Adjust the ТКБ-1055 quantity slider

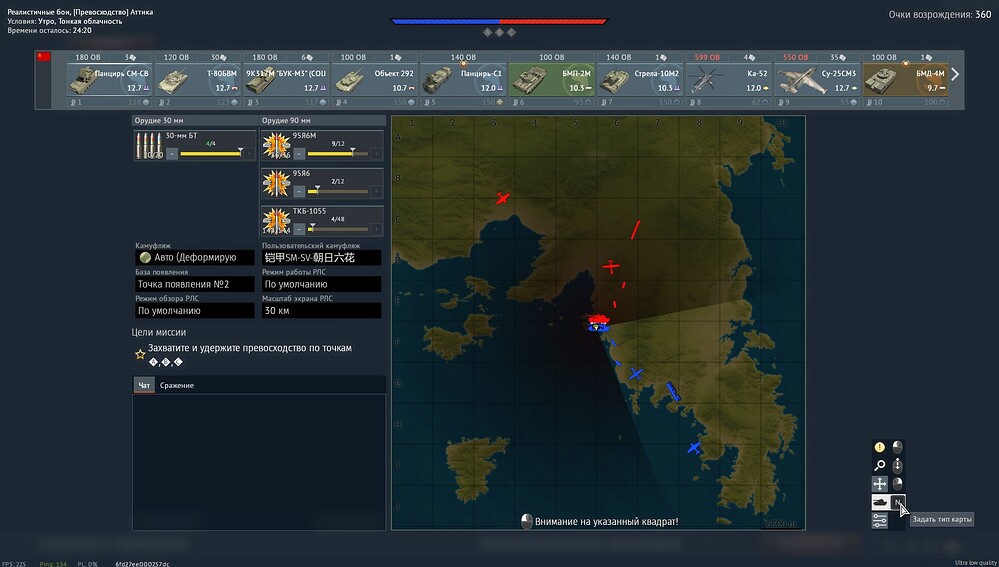point(338,229)
